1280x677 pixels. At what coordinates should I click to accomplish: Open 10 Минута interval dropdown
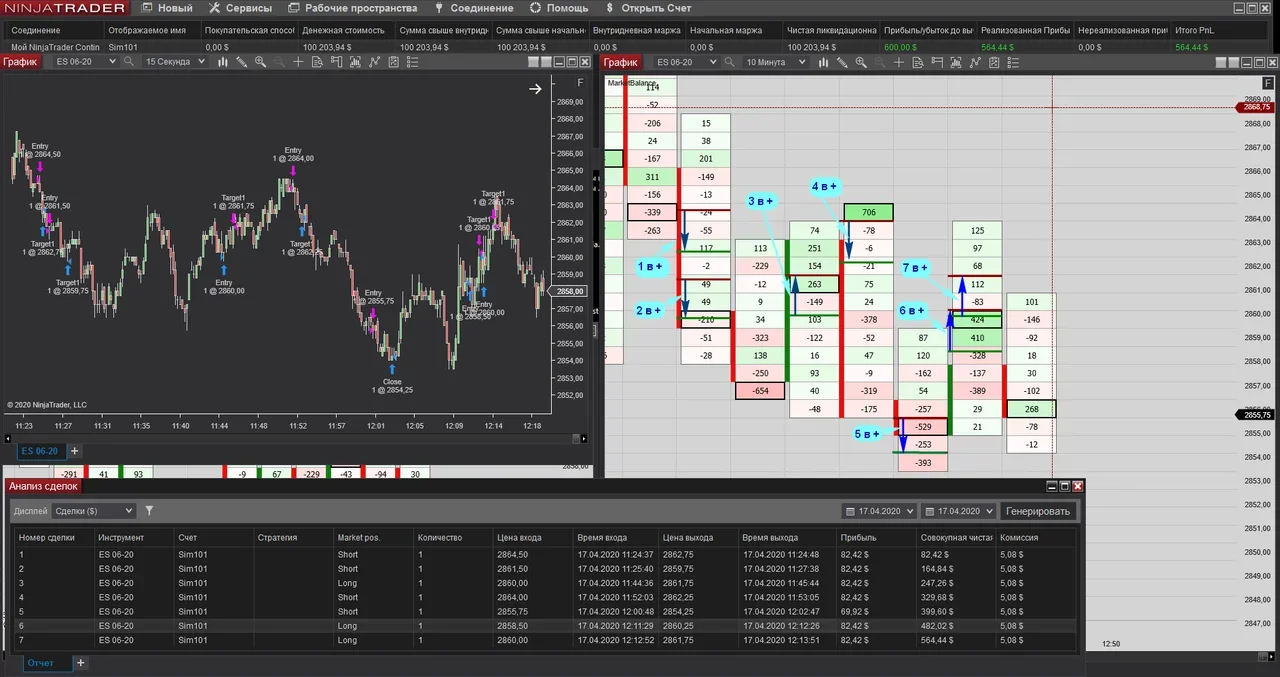(774, 62)
